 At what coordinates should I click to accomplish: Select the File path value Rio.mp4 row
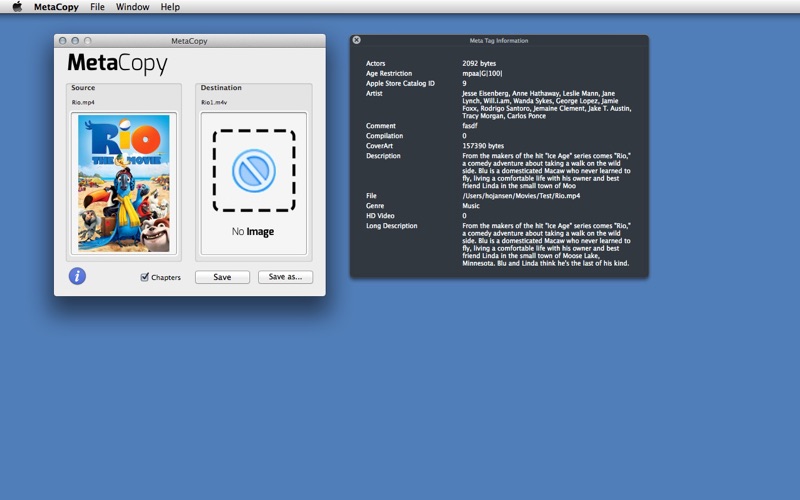(x=515, y=196)
